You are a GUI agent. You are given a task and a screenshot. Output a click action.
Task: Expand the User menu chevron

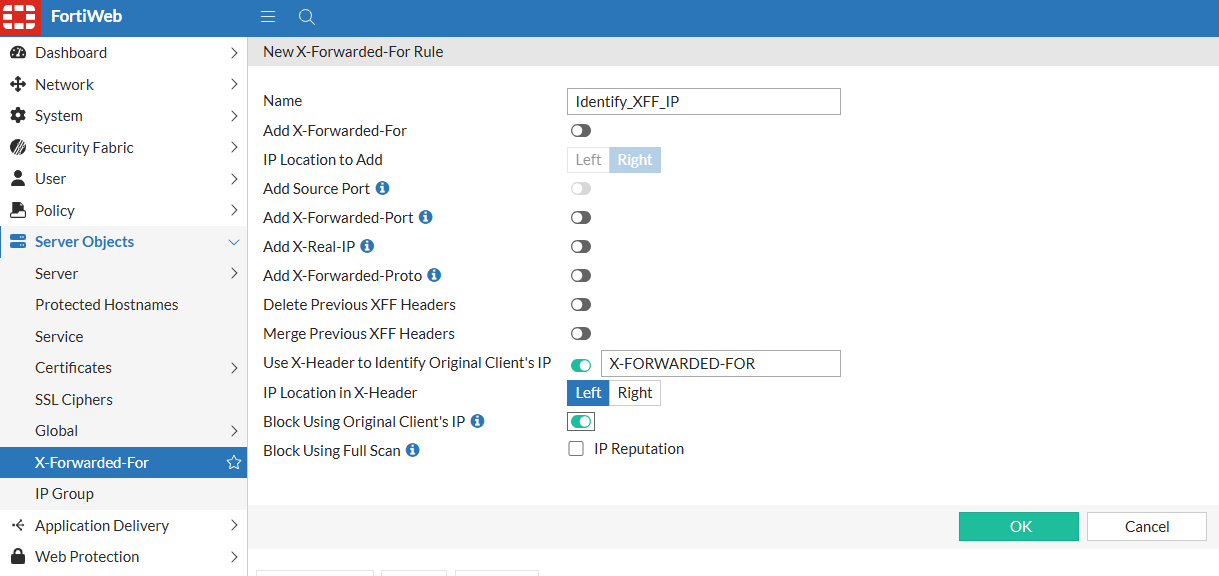[x=234, y=179]
